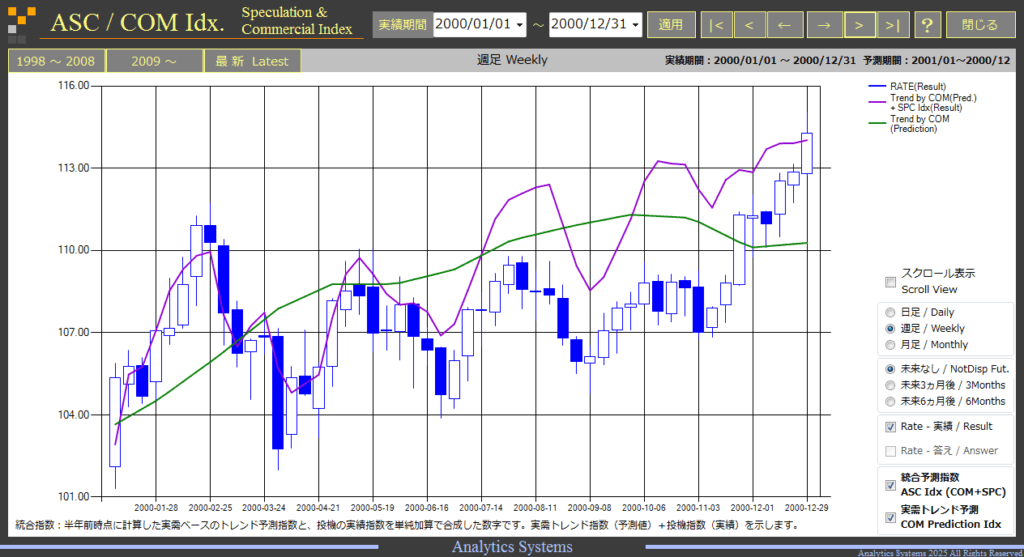Click the 閉じる close button
Image resolution: width=1024 pixels, height=557 pixels.
[980, 25]
